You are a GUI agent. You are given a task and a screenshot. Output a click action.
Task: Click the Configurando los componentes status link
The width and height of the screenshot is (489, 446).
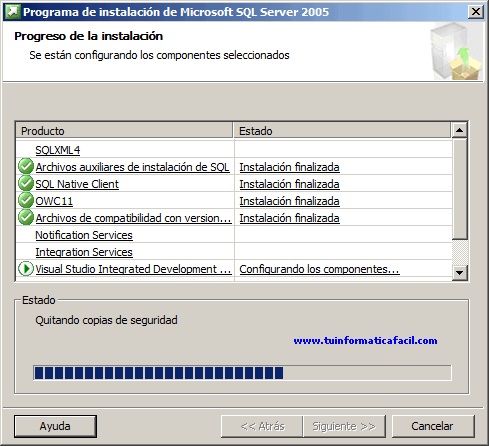[x=319, y=269]
